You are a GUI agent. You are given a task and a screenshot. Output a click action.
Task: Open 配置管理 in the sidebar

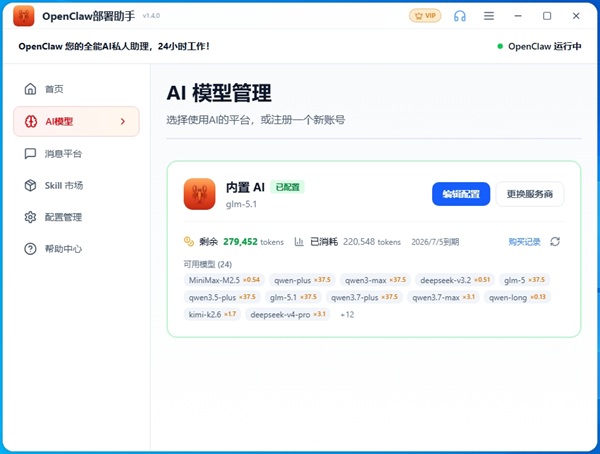(x=77, y=217)
